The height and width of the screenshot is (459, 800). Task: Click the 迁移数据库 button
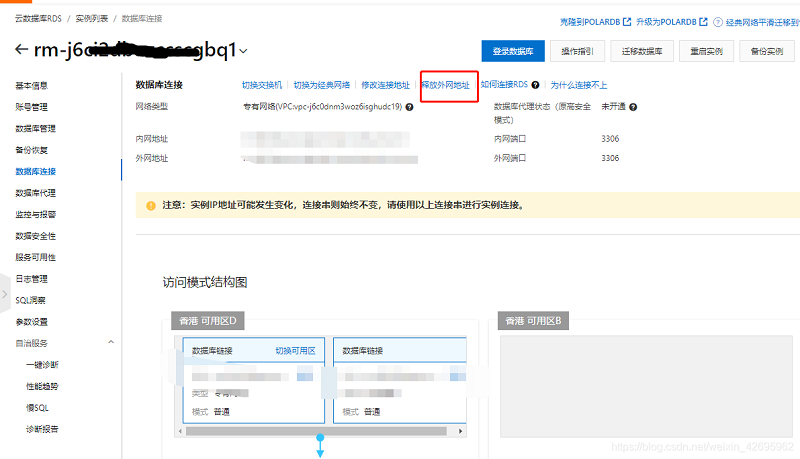click(642, 51)
